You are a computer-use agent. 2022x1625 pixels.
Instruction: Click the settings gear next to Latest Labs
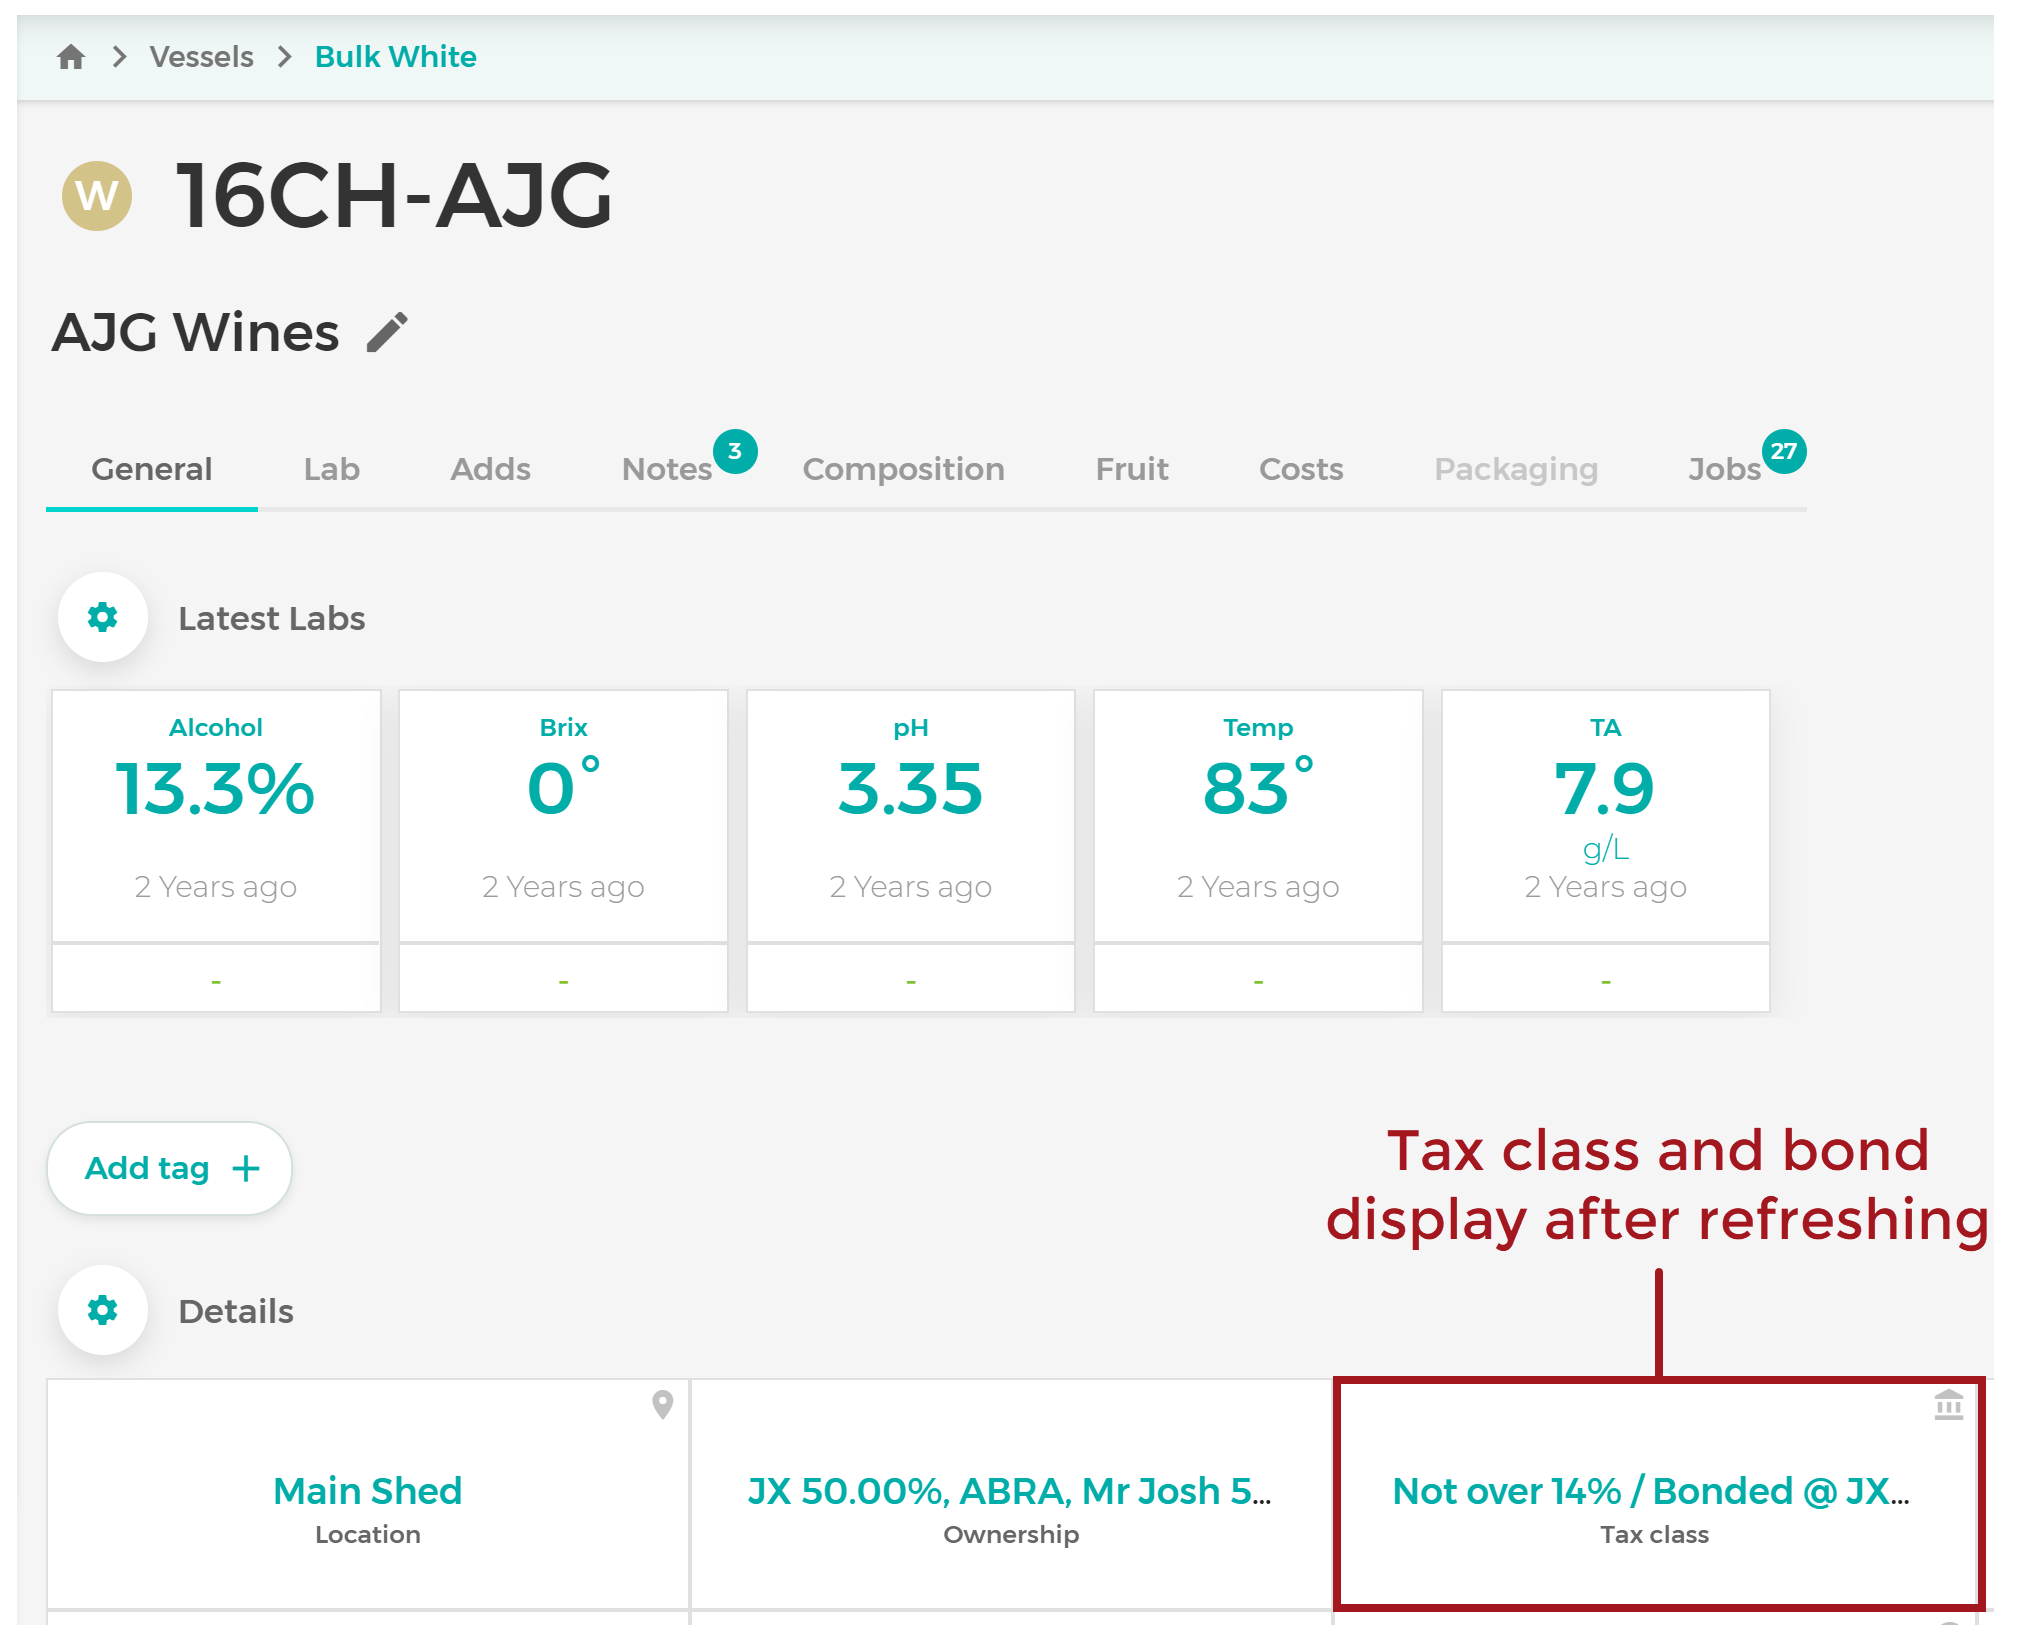(x=102, y=617)
